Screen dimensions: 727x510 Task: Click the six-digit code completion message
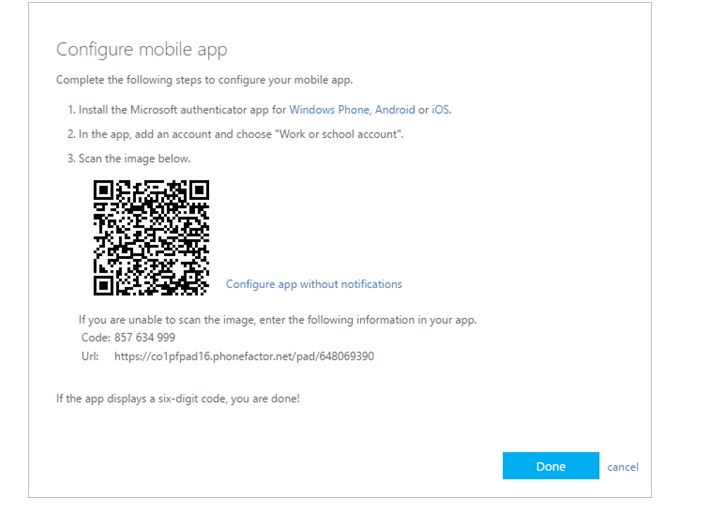click(178, 399)
